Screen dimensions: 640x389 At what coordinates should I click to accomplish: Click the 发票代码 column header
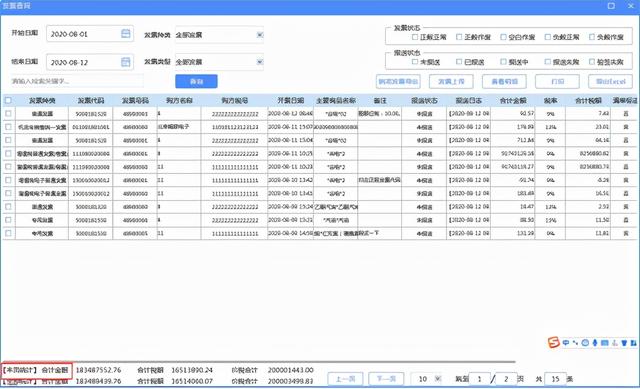tap(91, 100)
